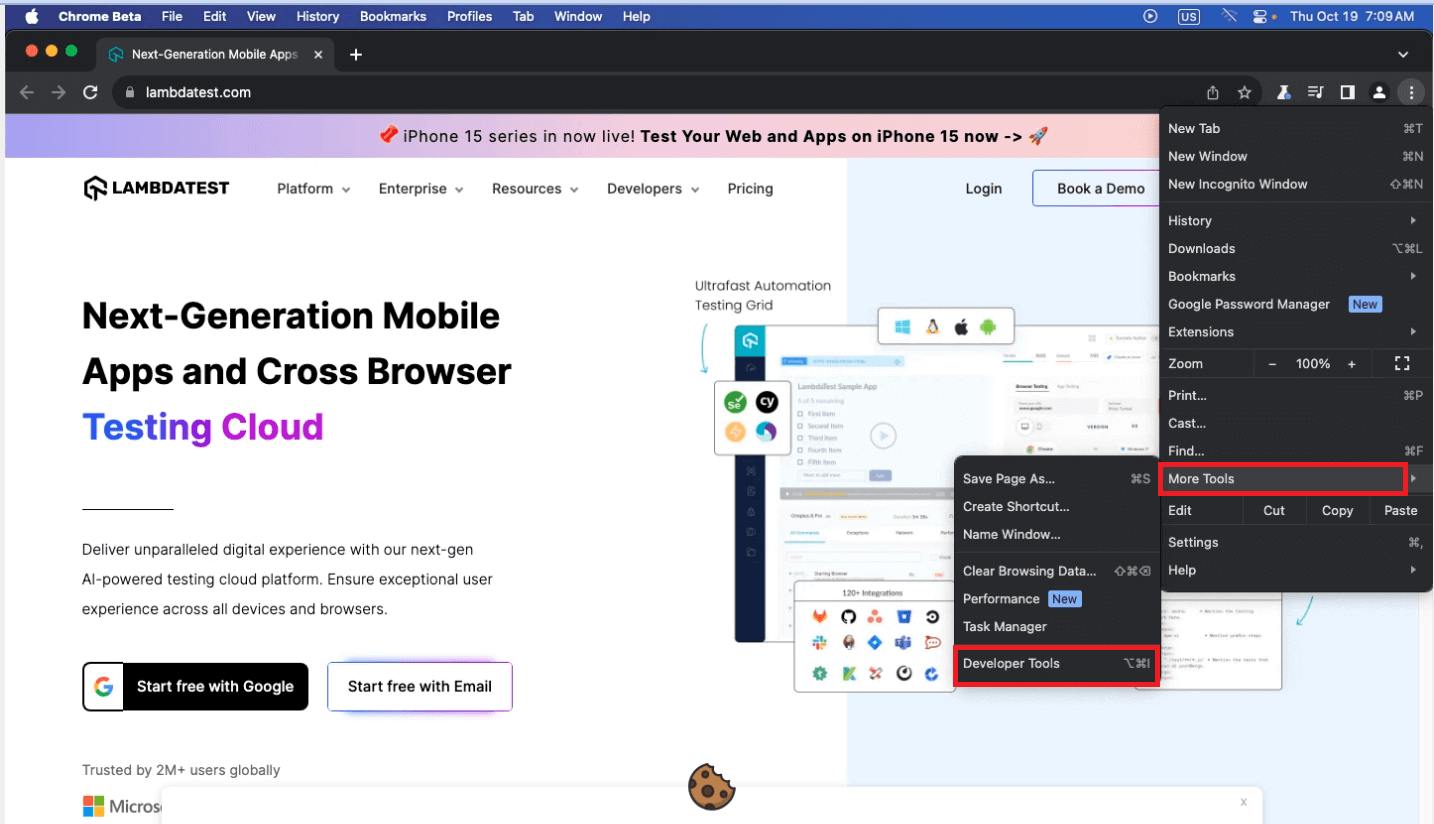Image resolution: width=1434 pixels, height=824 pixels.
Task: Open the tab search chevron
Action: [x=1403, y=54]
